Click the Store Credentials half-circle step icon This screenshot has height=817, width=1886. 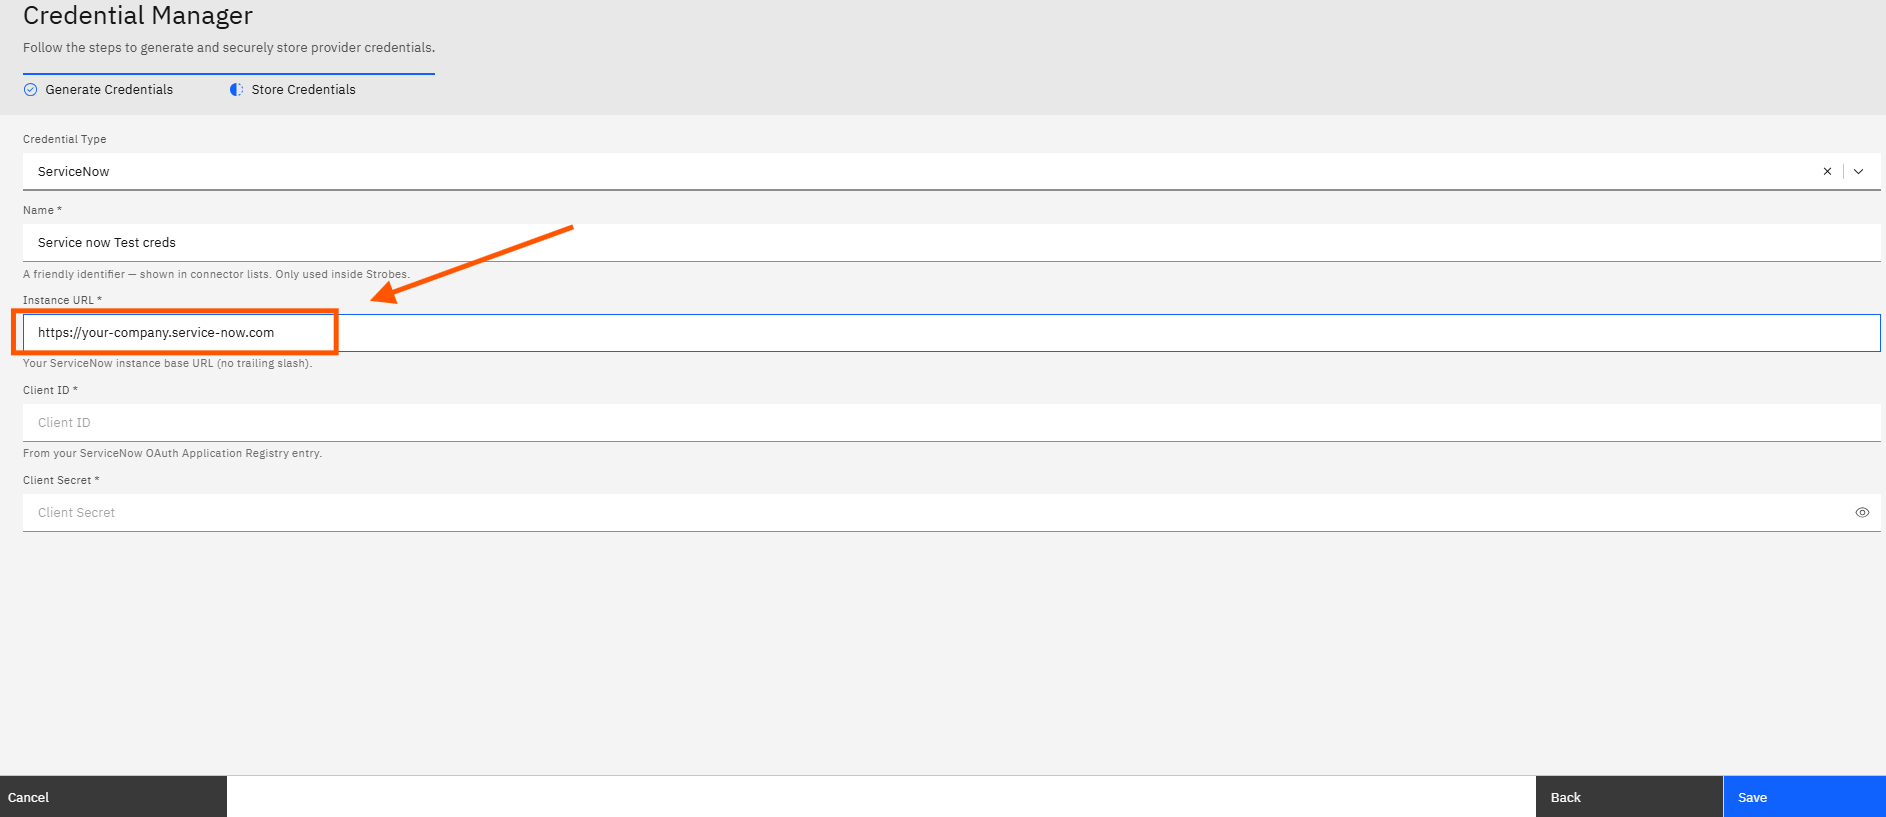click(236, 89)
